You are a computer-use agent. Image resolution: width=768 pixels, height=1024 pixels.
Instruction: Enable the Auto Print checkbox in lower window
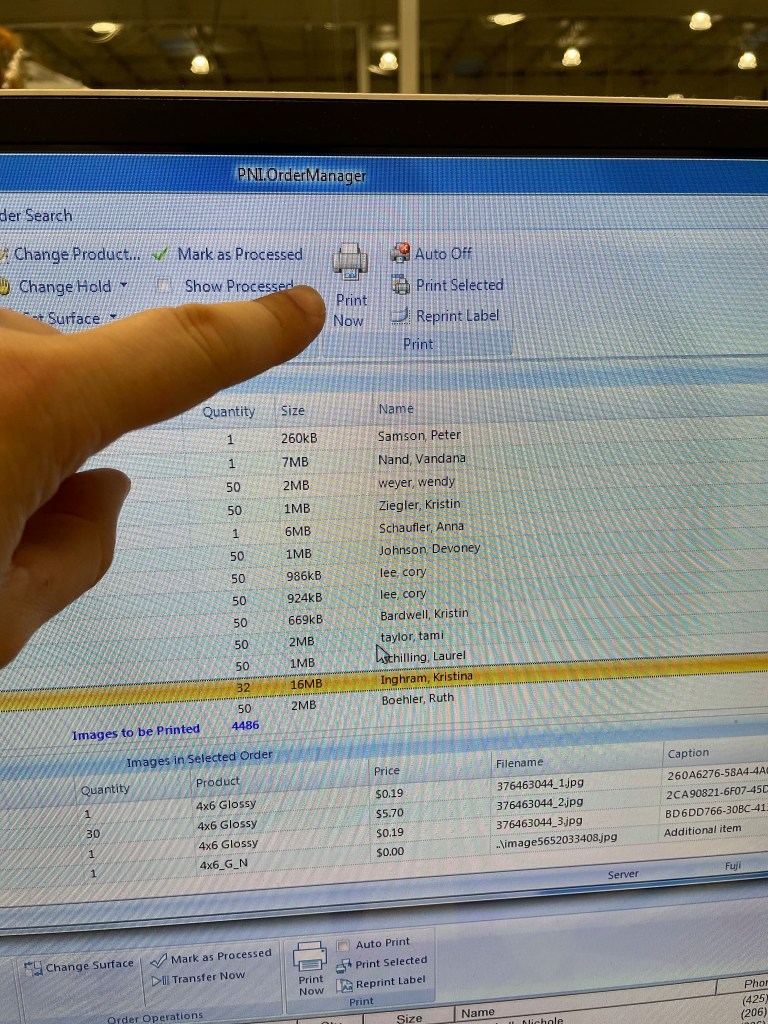[x=343, y=945]
